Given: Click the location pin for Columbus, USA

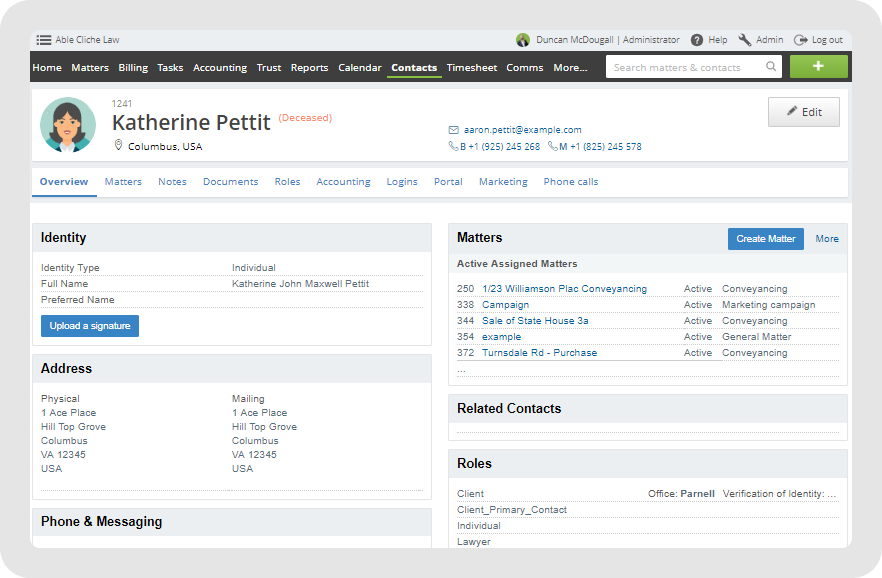Looking at the screenshot, I should [x=118, y=144].
